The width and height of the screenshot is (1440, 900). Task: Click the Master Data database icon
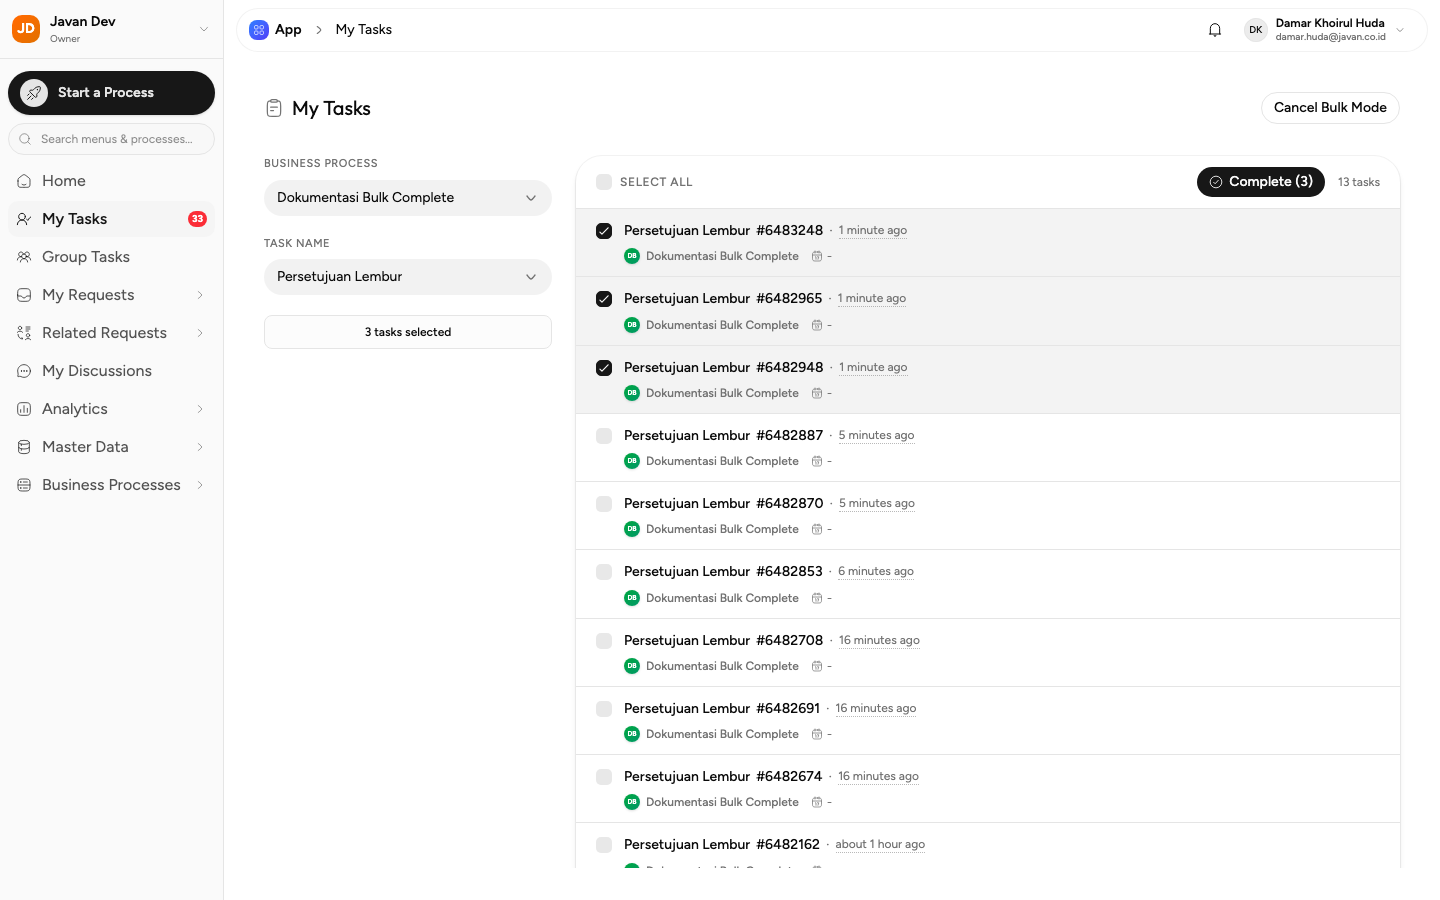coord(24,447)
